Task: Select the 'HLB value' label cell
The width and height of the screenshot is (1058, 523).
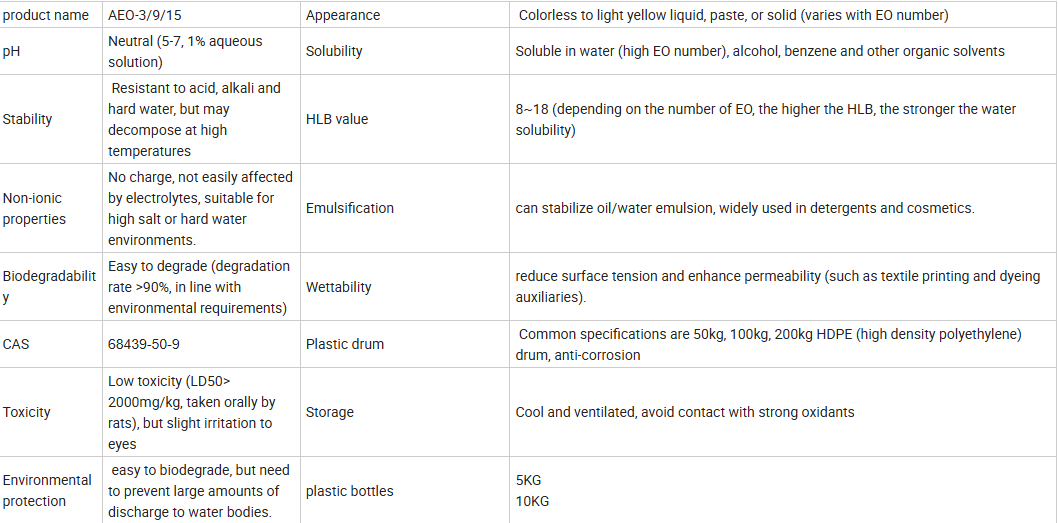Action: click(x=337, y=119)
